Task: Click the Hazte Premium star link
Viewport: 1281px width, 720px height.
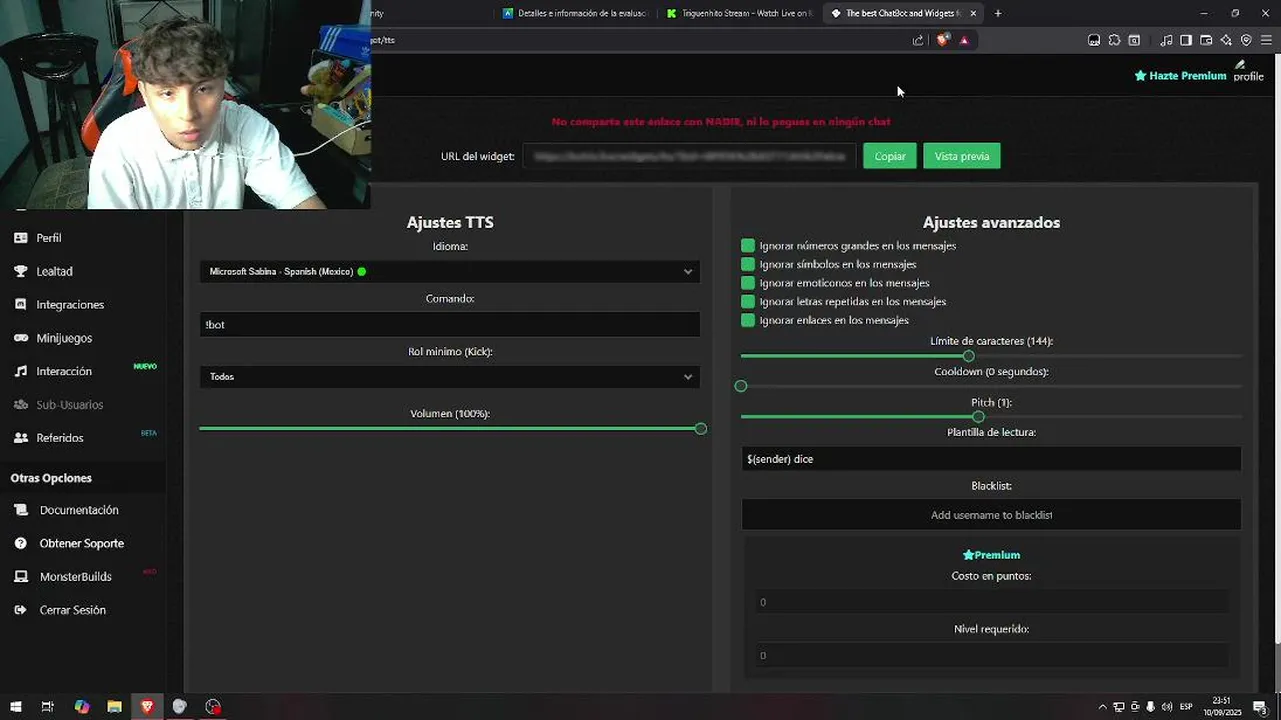Action: pyautogui.click(x=1180, y=76)
